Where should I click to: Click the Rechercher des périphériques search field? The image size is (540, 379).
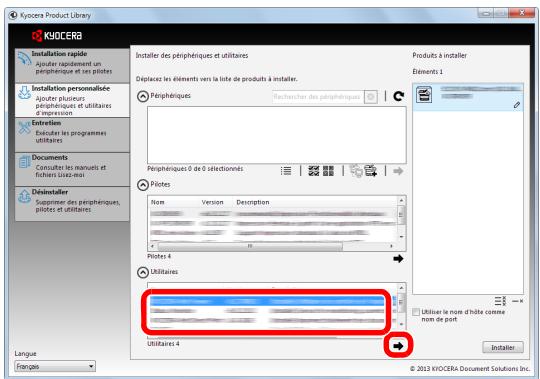click(x=317, y=97)
